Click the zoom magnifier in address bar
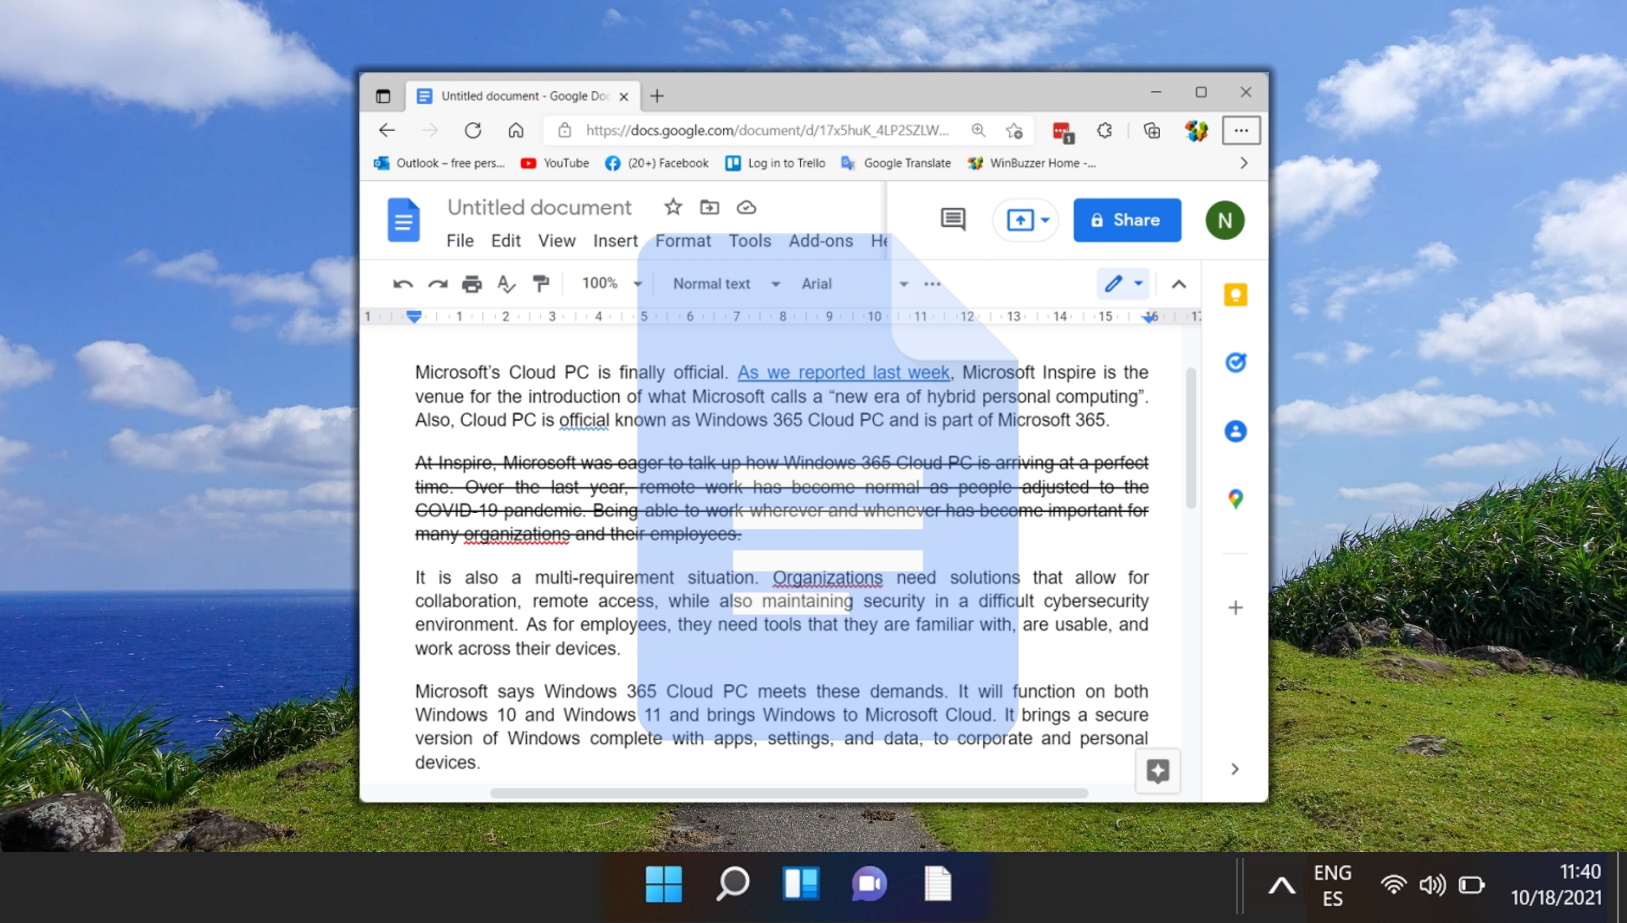Screen dimensions: 1627x923 coord(978,130)
